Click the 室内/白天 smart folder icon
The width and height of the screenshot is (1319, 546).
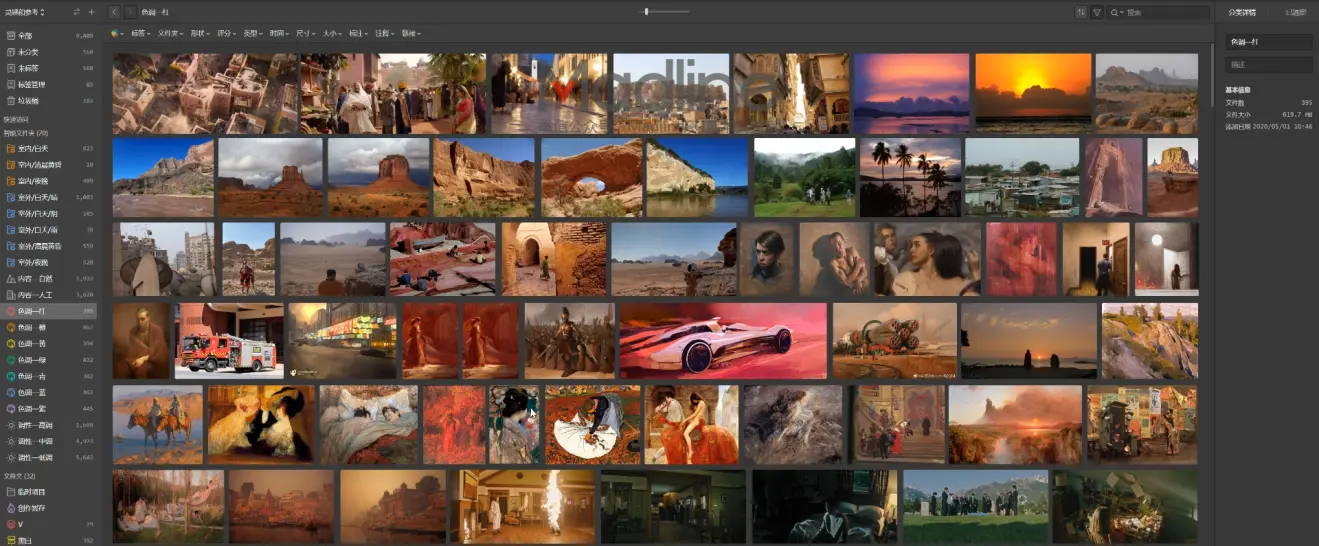pos(10,148)
